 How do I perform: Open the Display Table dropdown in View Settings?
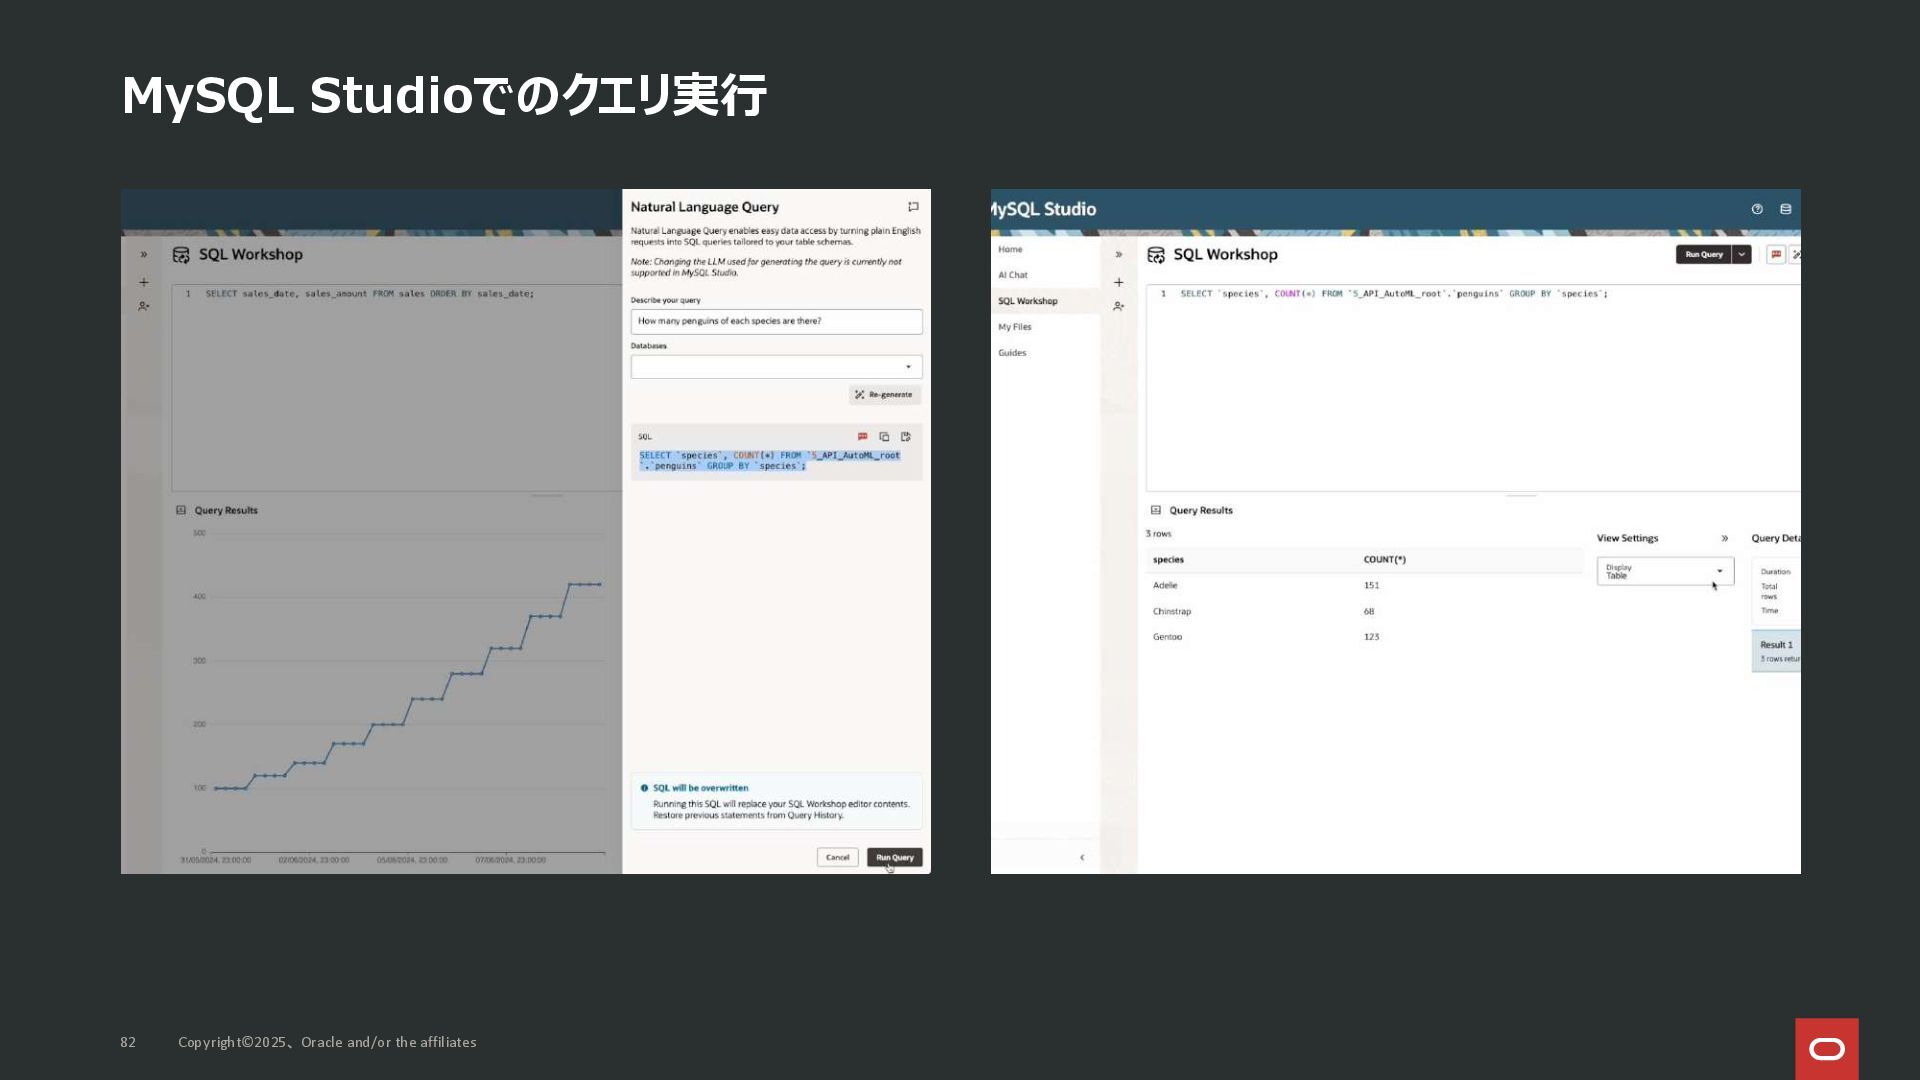[x=1665, y=571]
